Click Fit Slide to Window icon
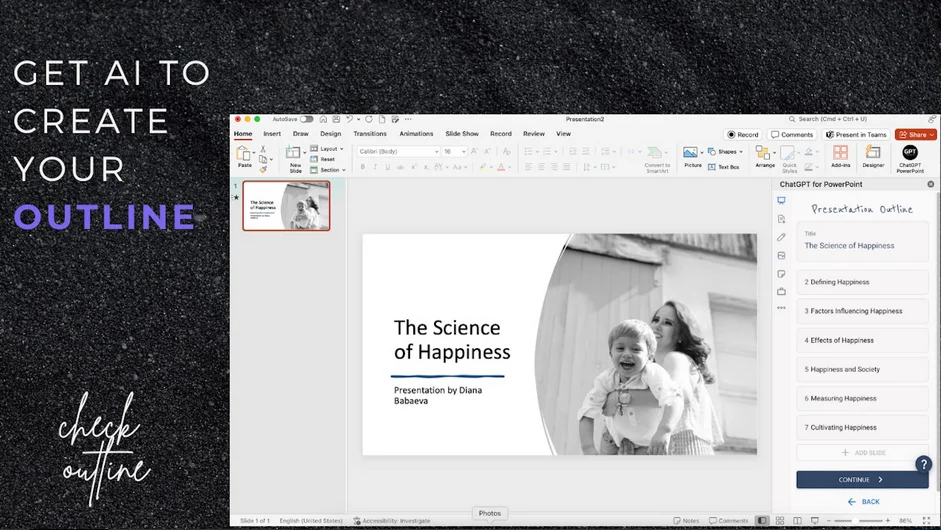The image size is (941, 530). pos(927,520)
